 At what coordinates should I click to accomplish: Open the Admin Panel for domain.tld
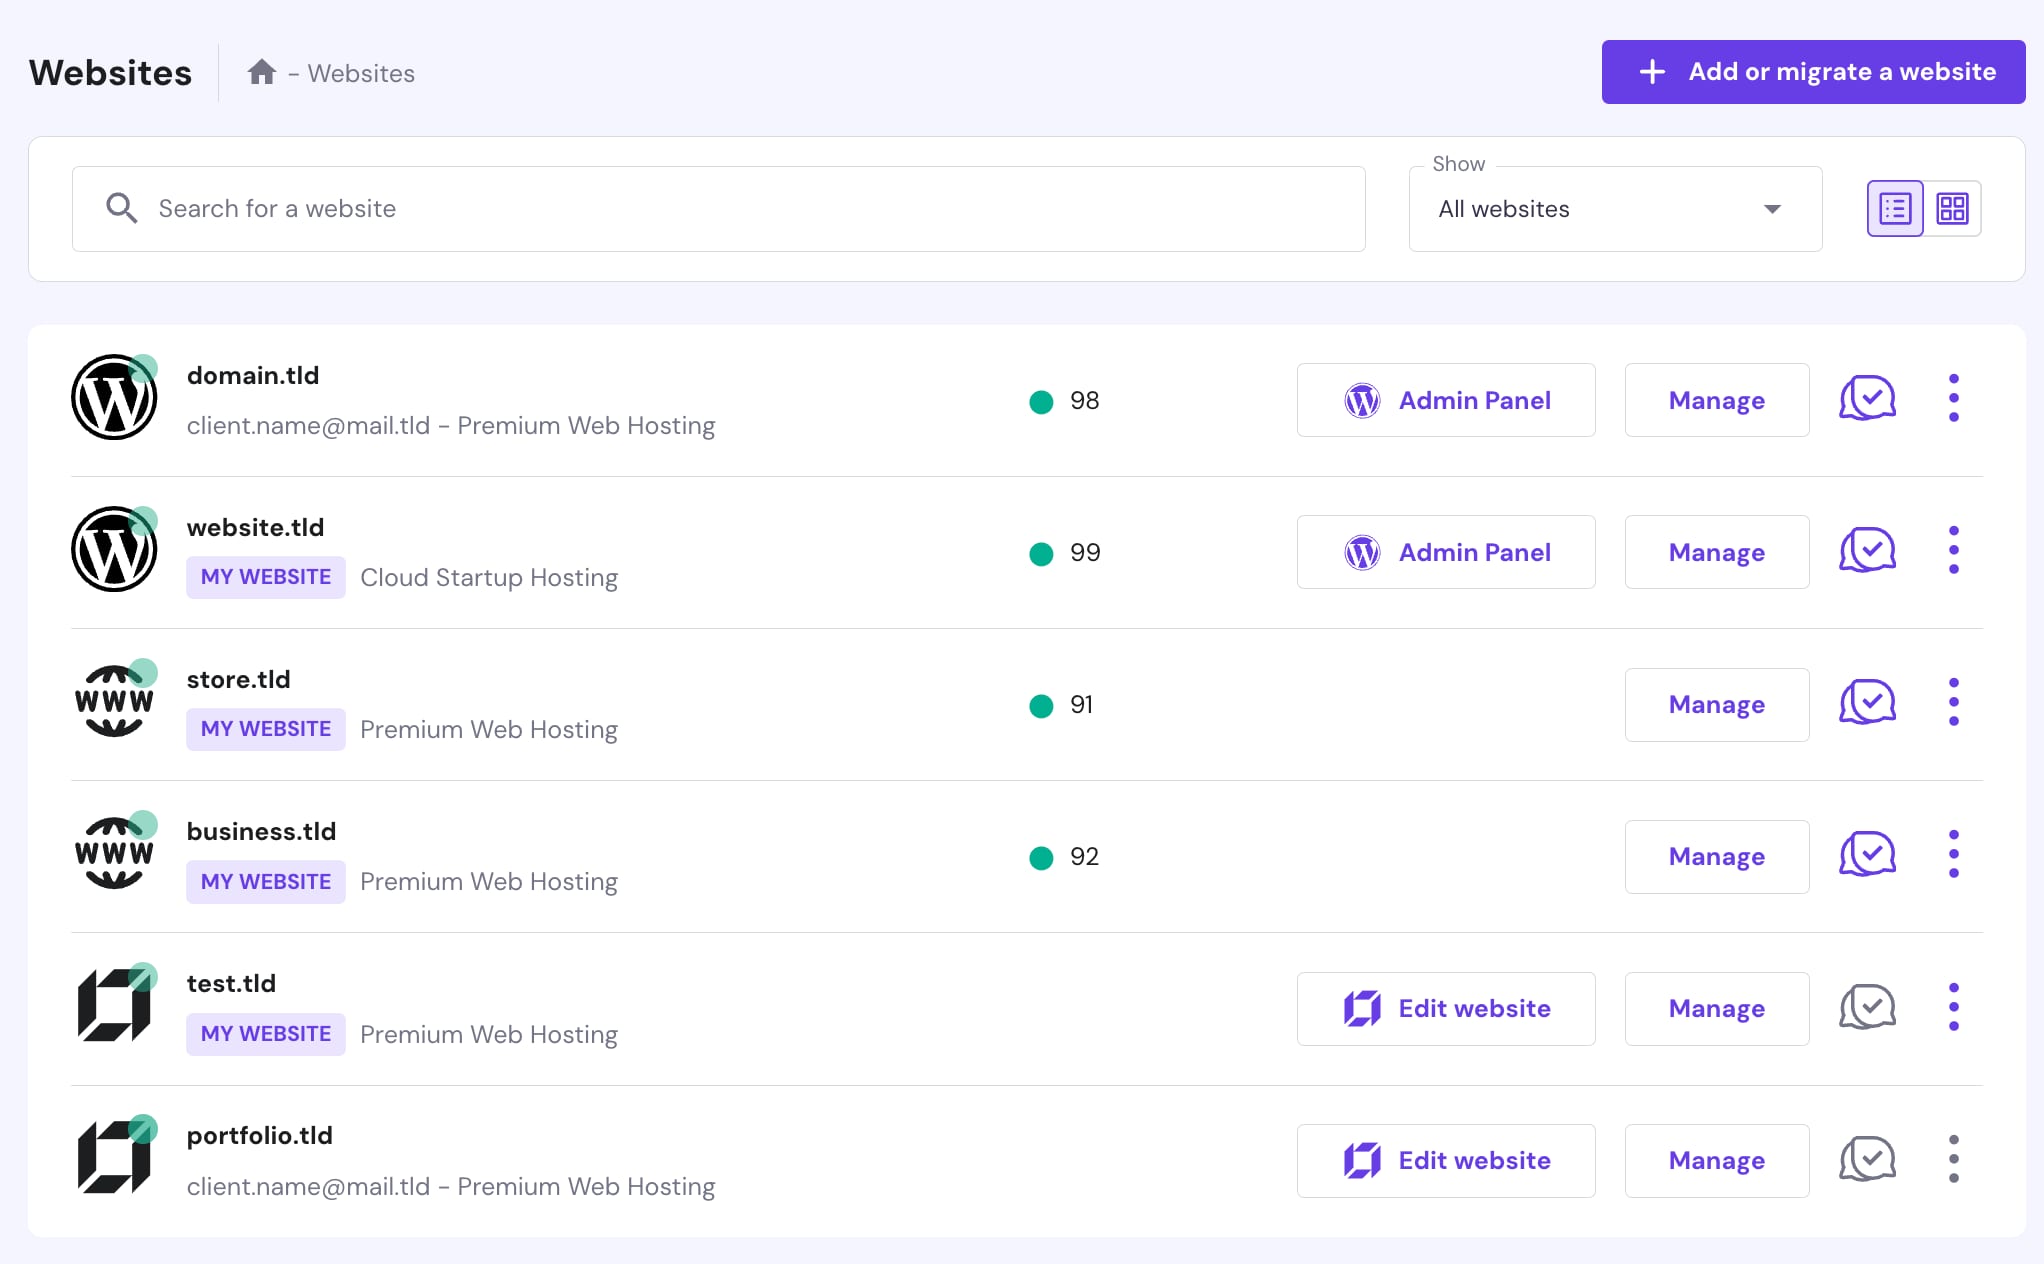1446,400
